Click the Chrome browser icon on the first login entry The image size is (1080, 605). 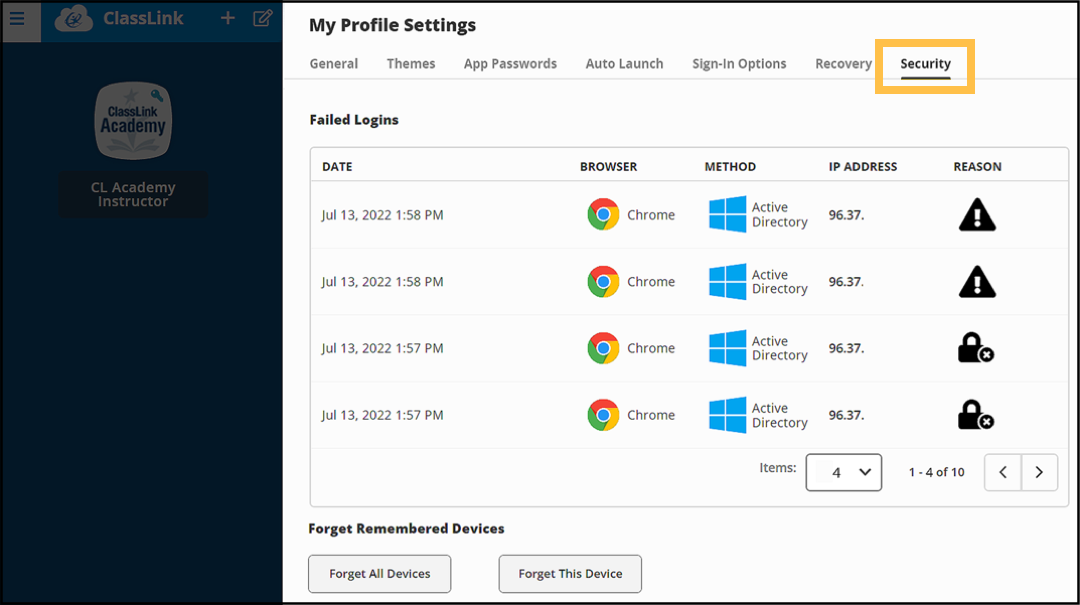click(x=603, y=214)
